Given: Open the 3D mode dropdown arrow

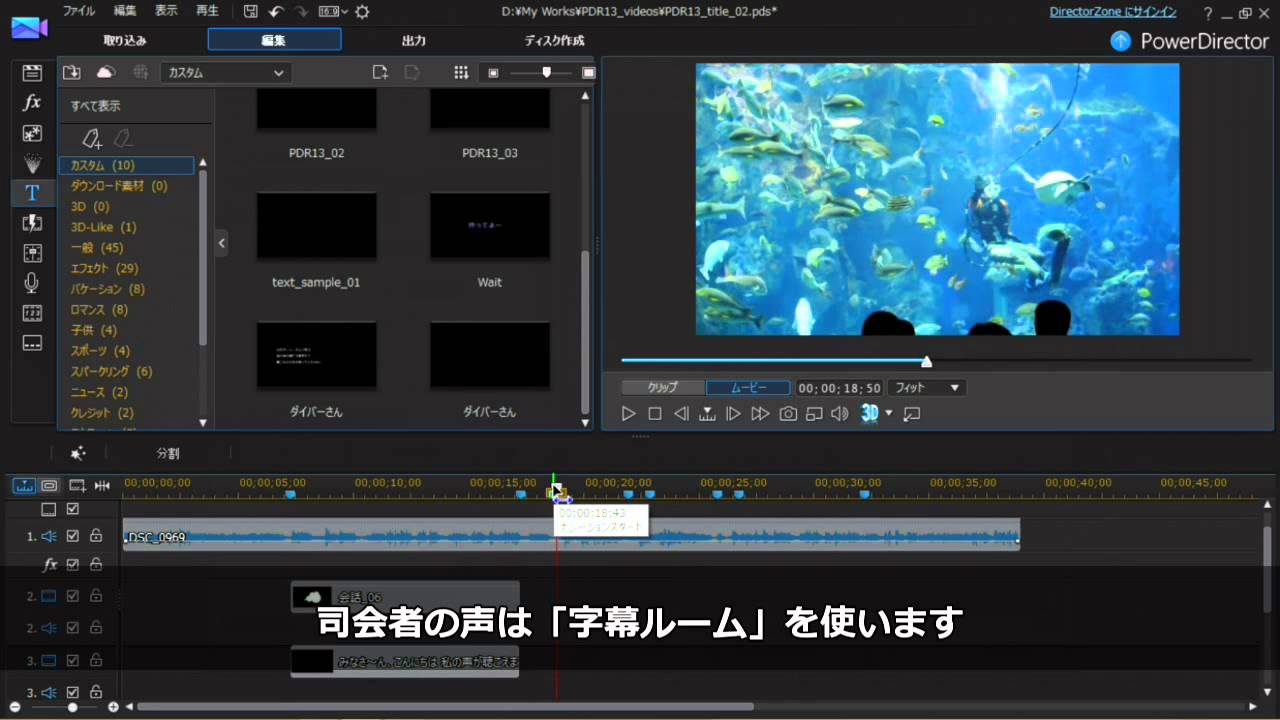Looking at the screenshot, I should [x=888, y=413].
